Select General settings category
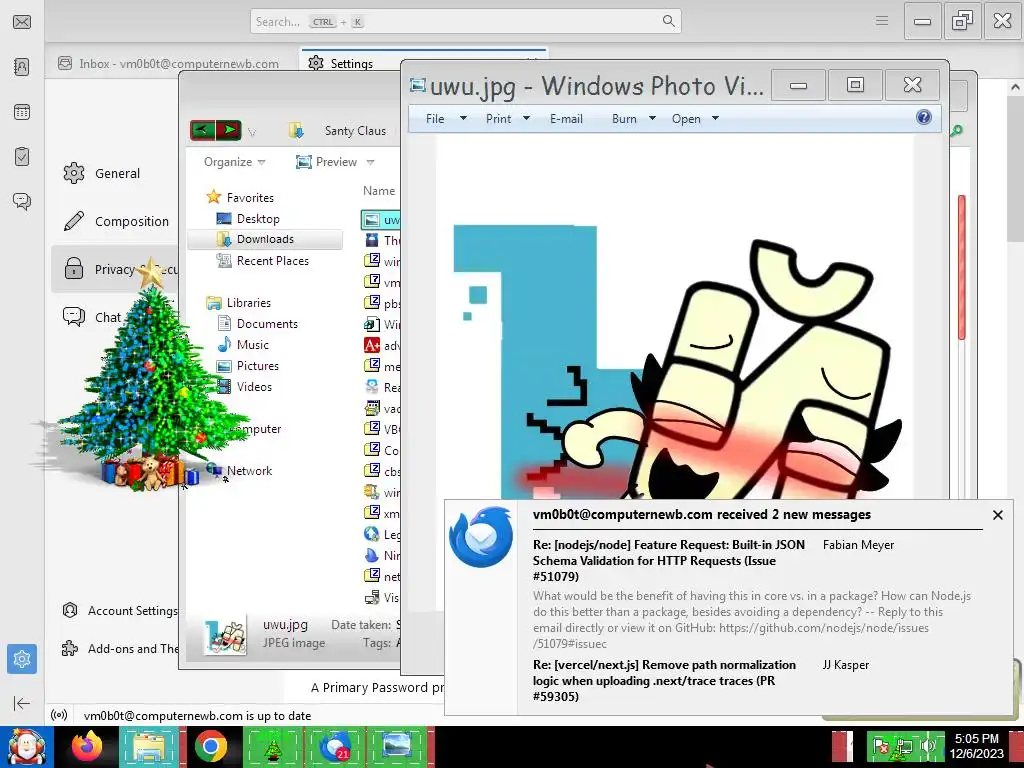The width and height of the screenshot is (1024, 768). (x=116, y=173)
